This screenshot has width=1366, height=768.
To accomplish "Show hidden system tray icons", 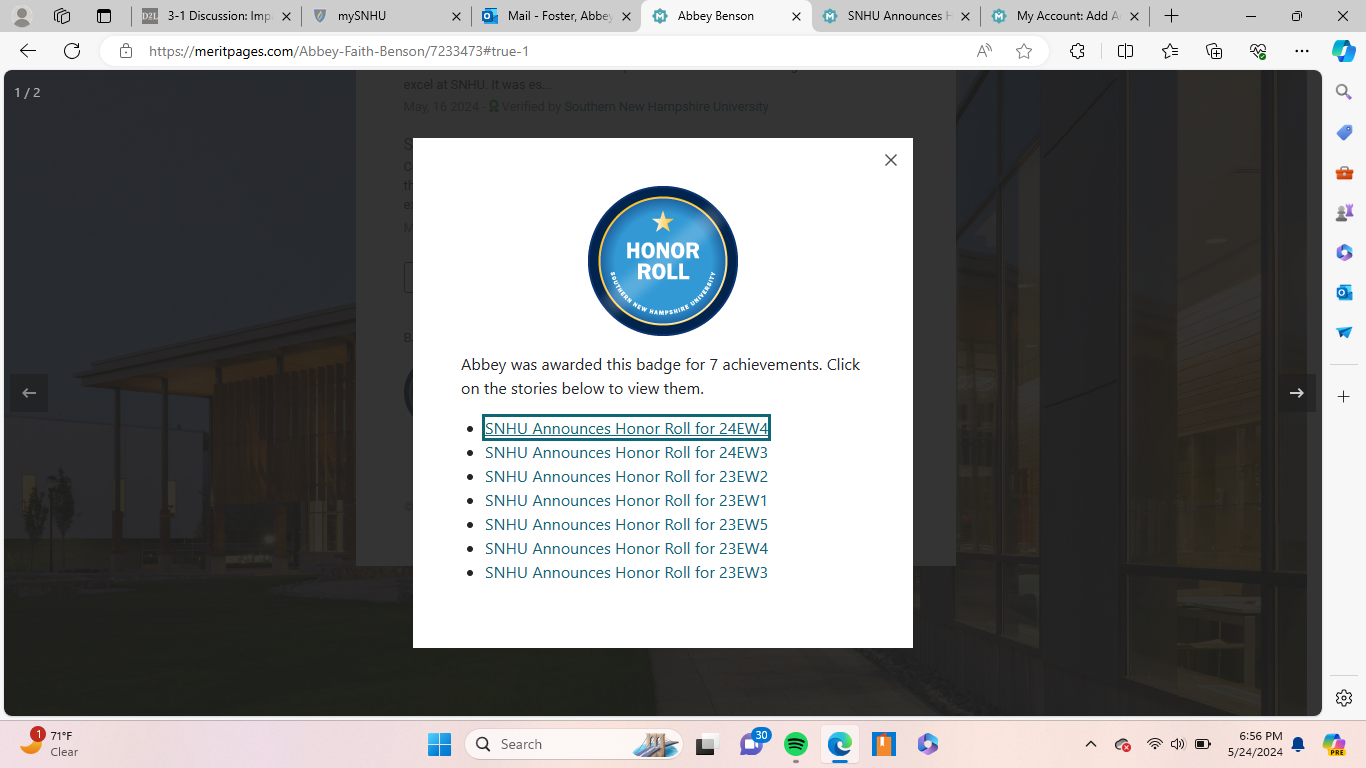I will coord(1091,744).
